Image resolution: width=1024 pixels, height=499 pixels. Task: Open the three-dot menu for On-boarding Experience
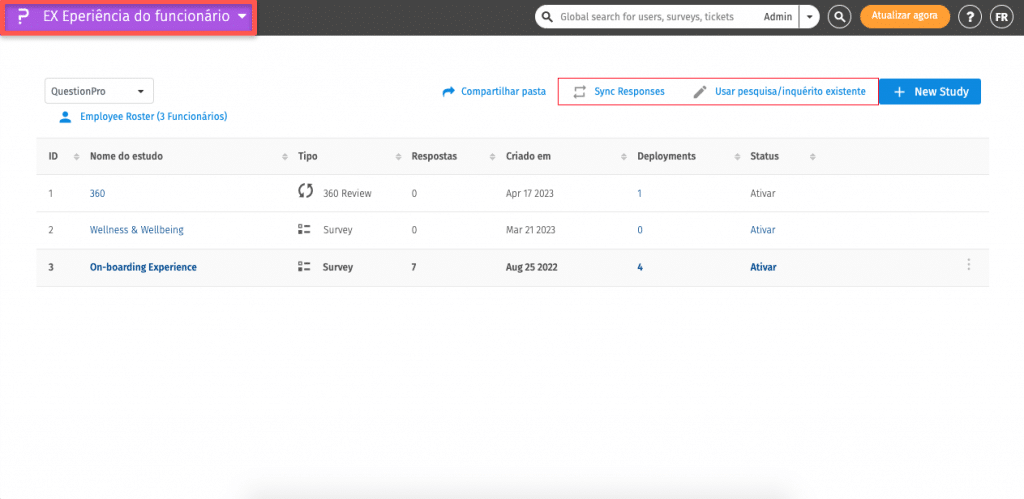coord(968,265)
